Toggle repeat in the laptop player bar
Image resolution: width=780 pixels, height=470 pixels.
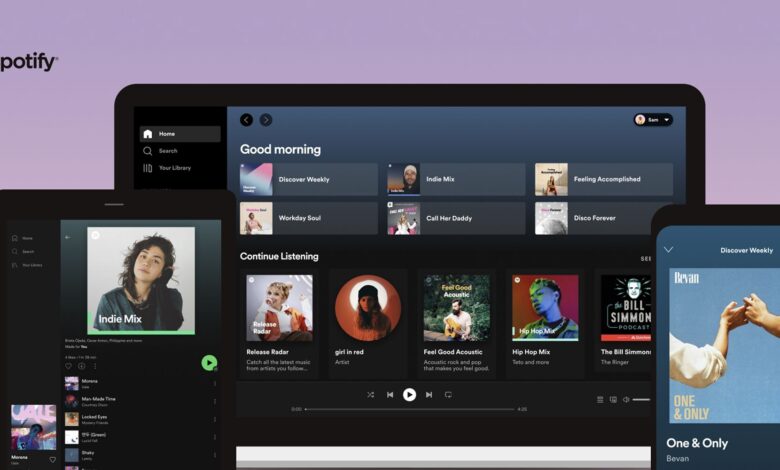pyautogui.click(x=448, y=394)
